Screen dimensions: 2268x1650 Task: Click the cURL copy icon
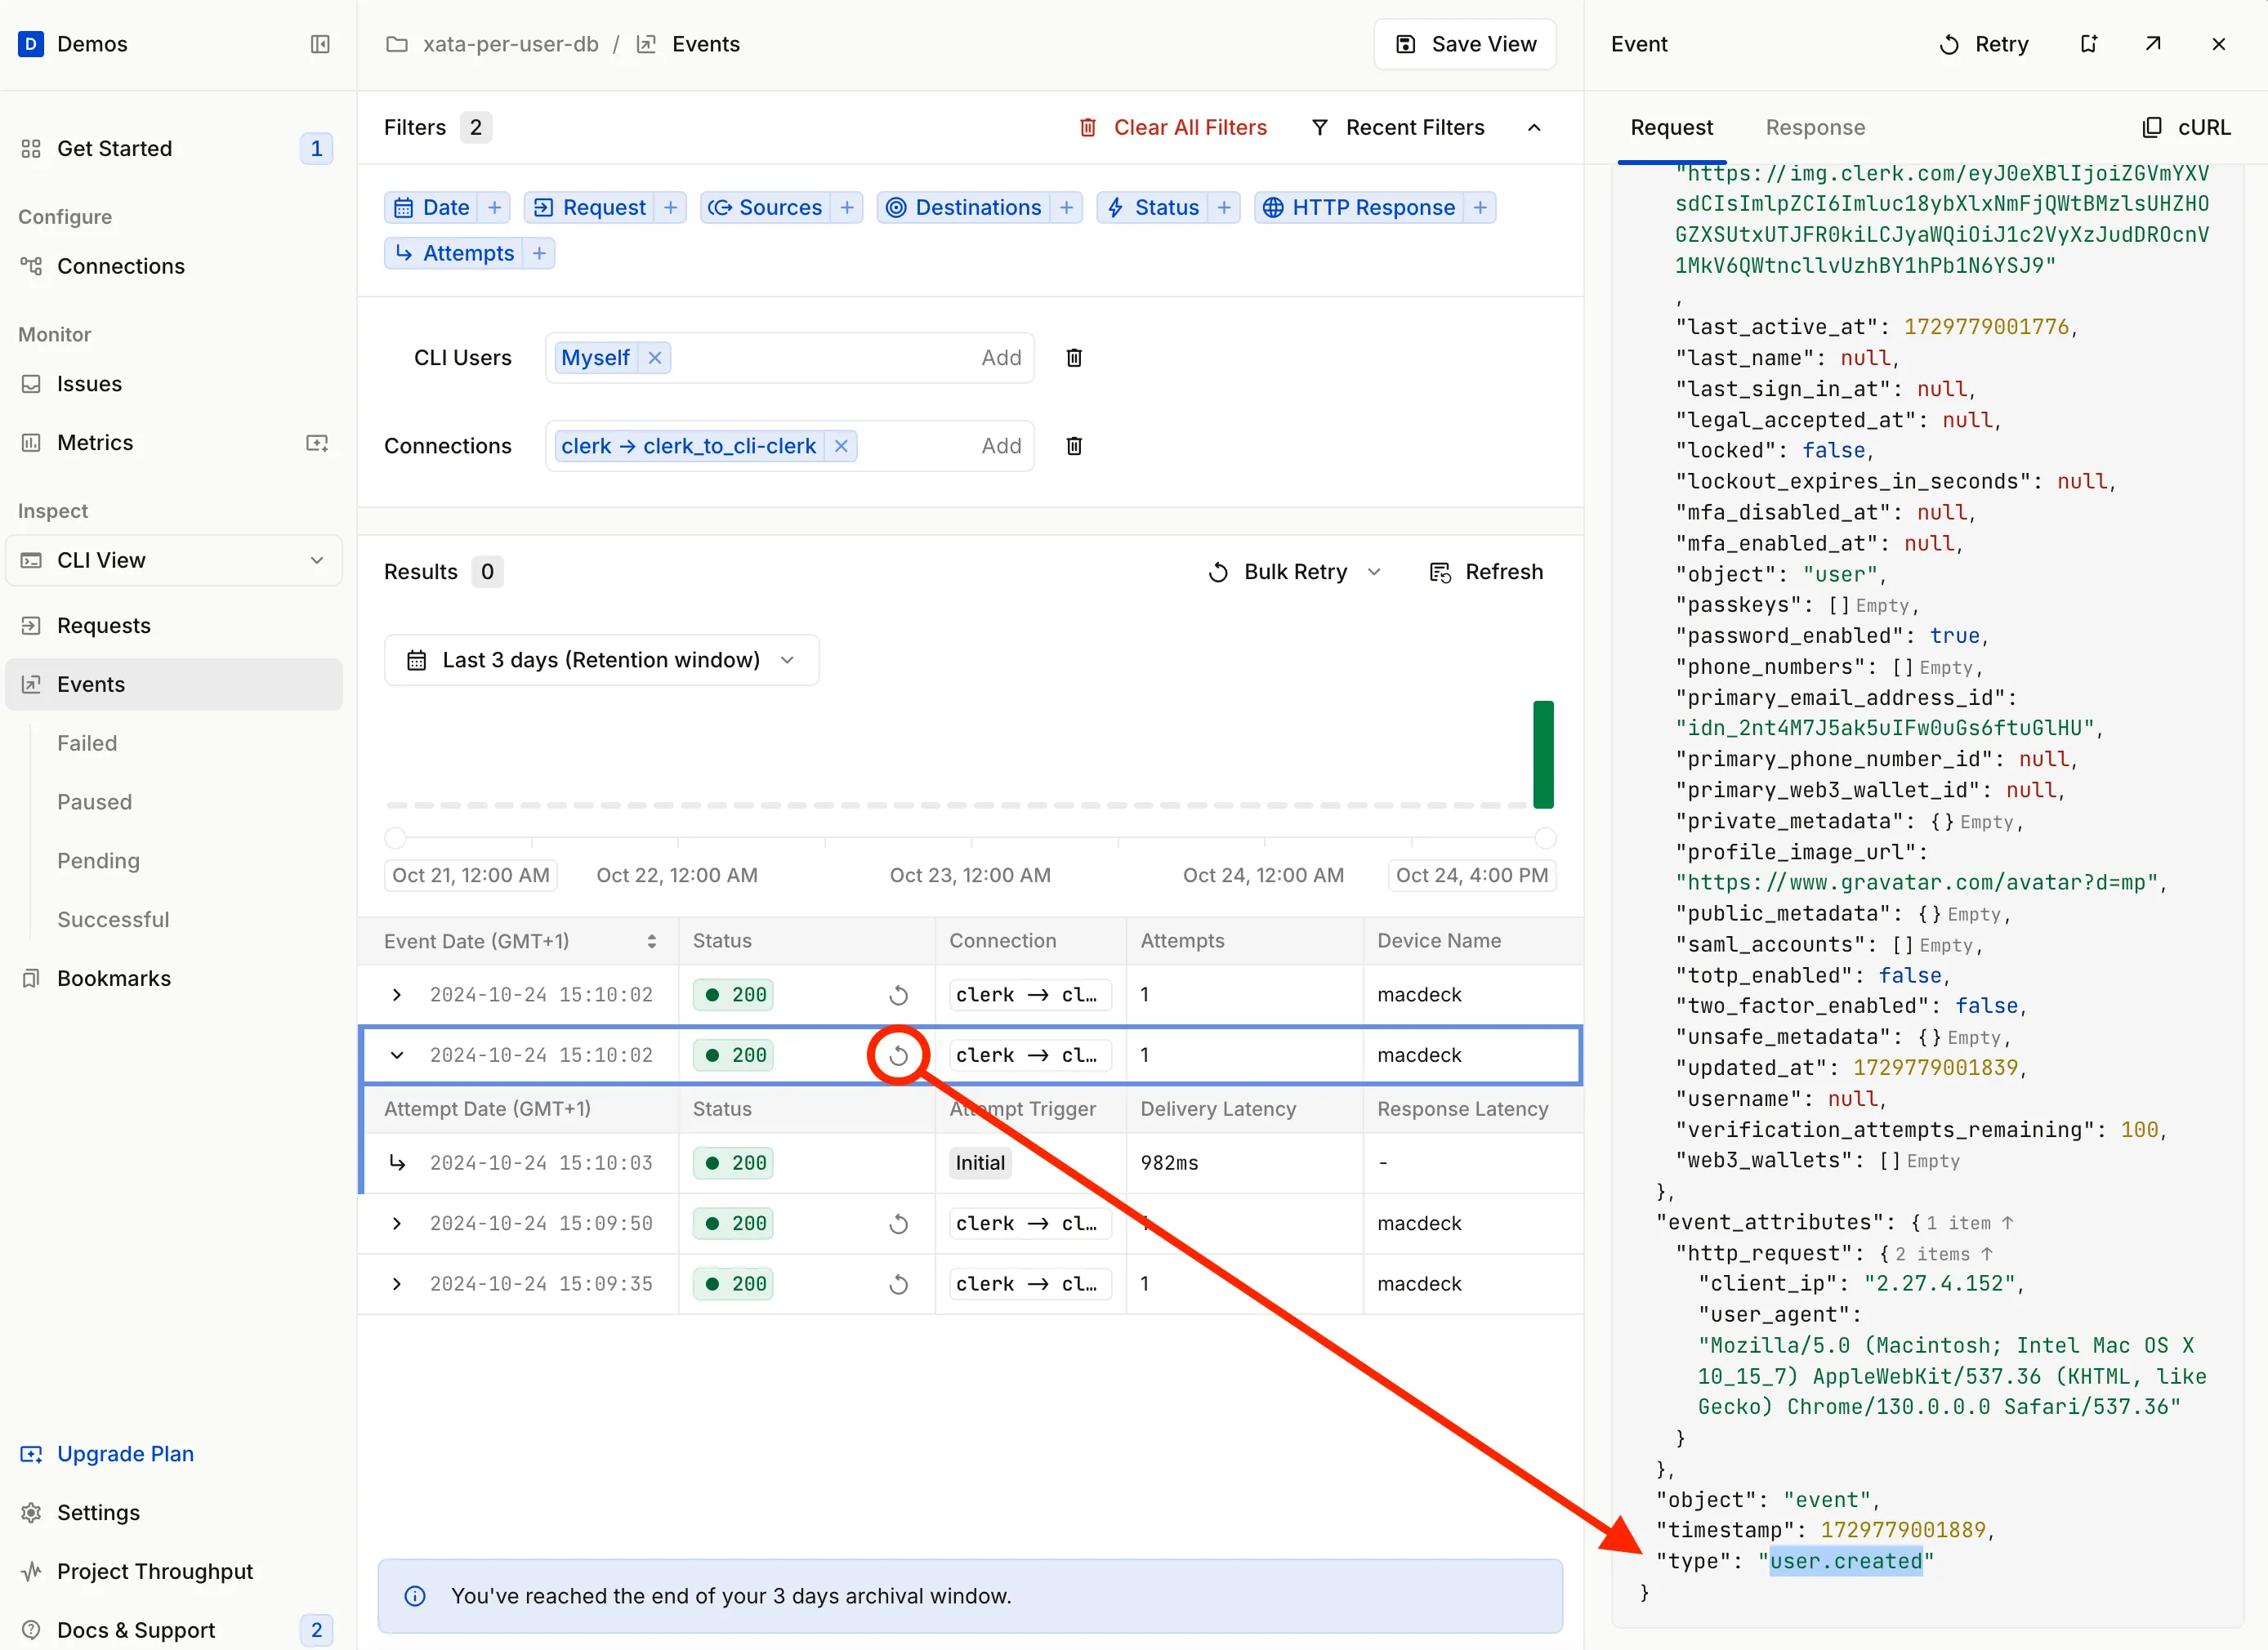(x=2152, y=127)
